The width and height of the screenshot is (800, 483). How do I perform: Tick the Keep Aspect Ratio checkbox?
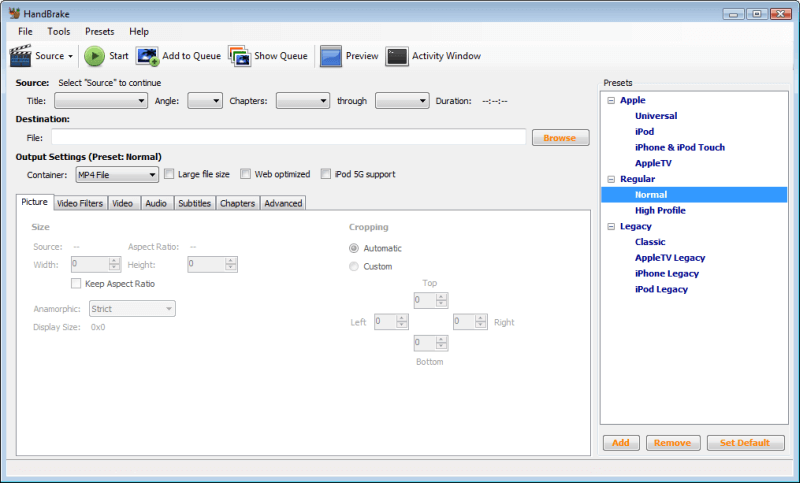pos(76,284)
